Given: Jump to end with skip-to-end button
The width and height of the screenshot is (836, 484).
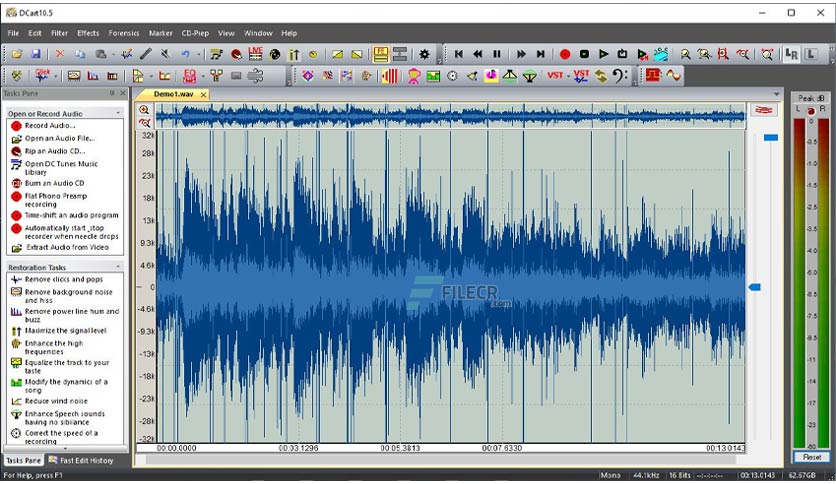Looking at the screenshot, I should pos(541,54).
